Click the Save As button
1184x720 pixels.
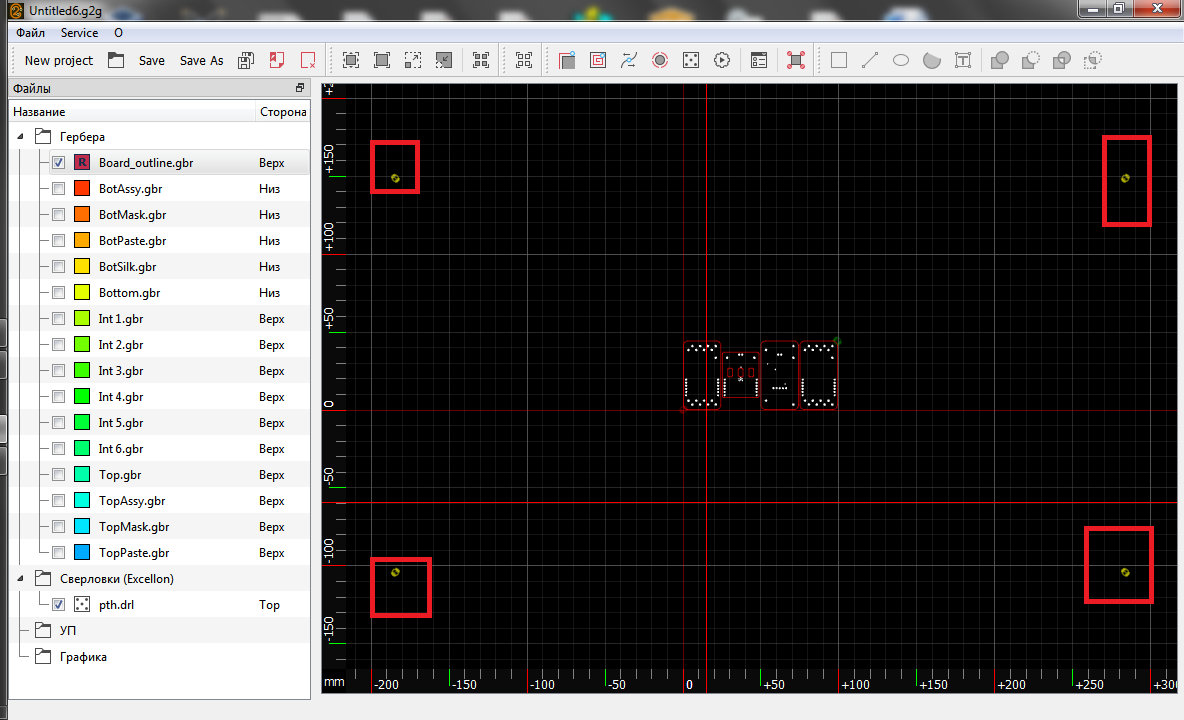coord(202,60)
